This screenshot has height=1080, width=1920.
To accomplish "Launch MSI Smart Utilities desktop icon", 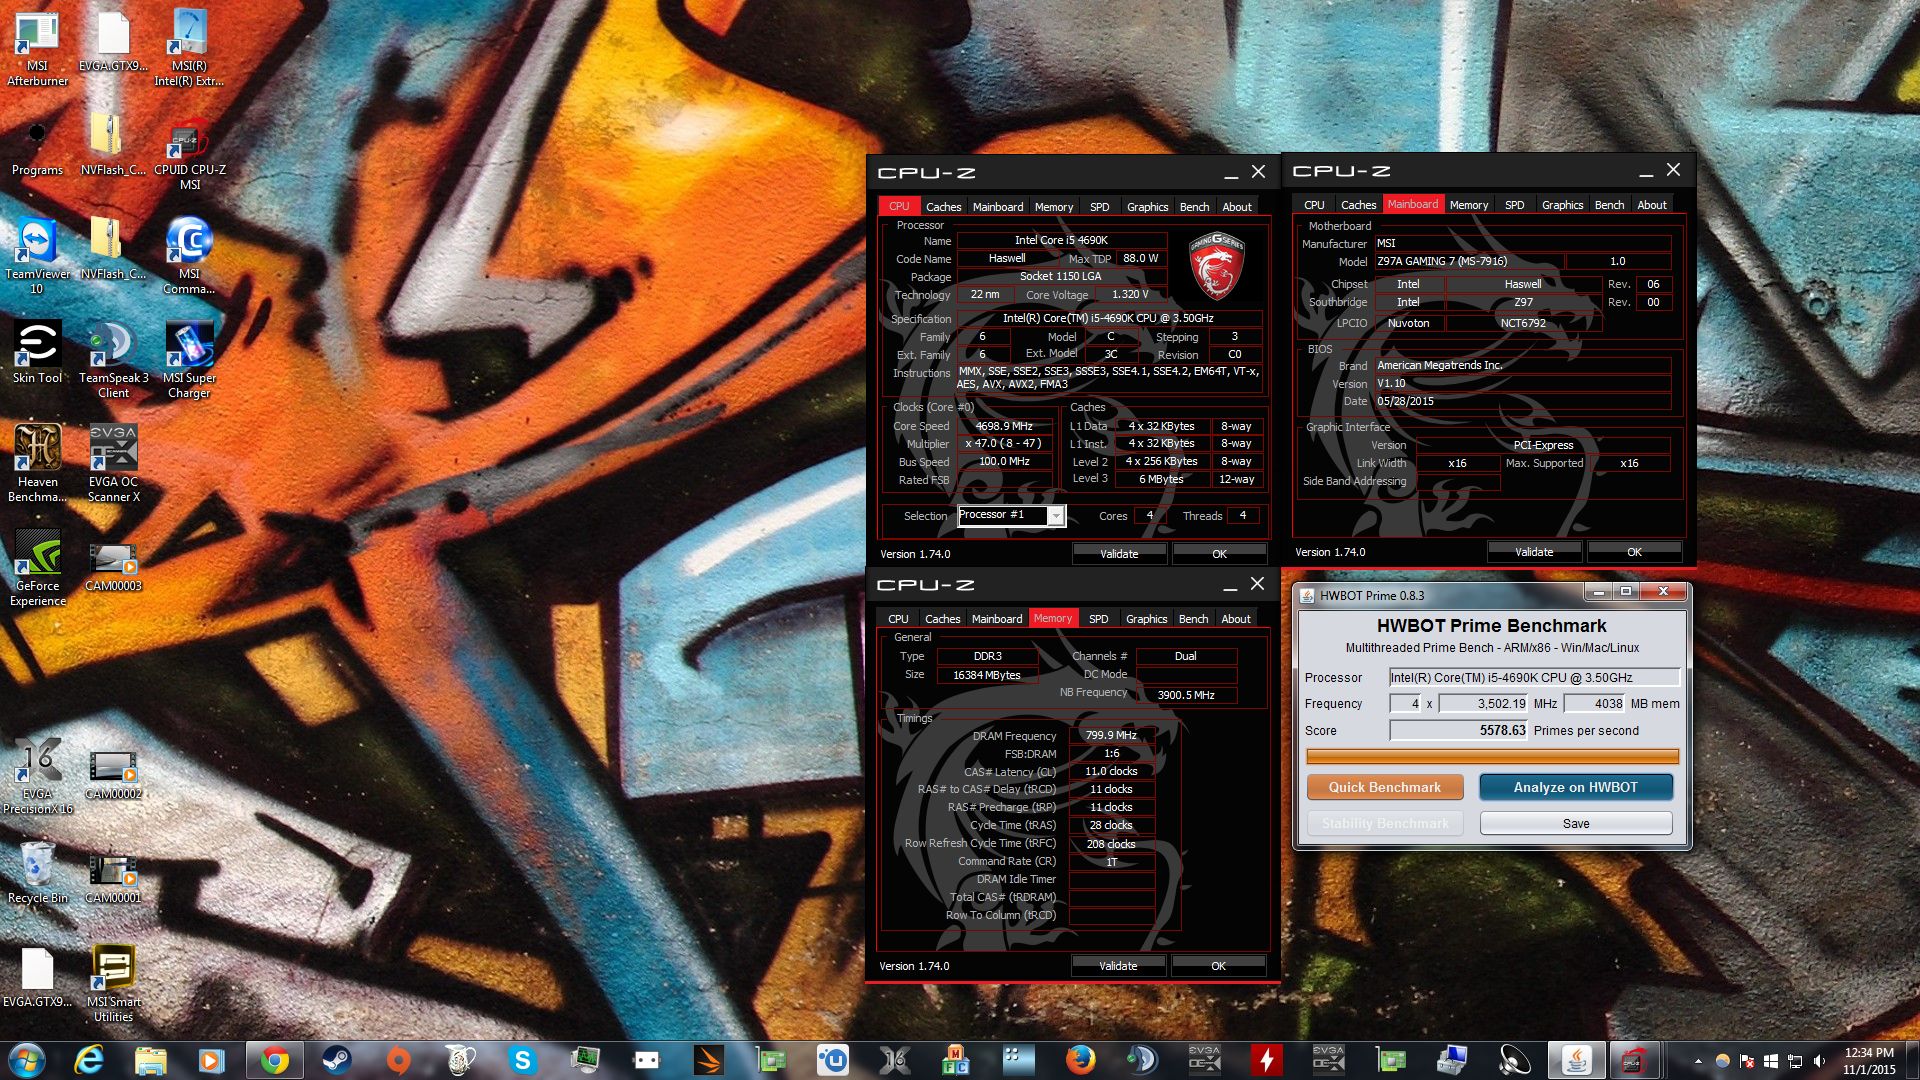I will pos(113,985).
